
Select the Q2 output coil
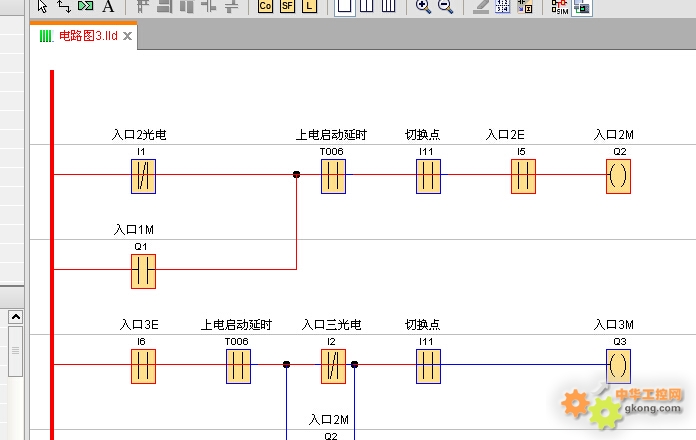coord(618,176)
